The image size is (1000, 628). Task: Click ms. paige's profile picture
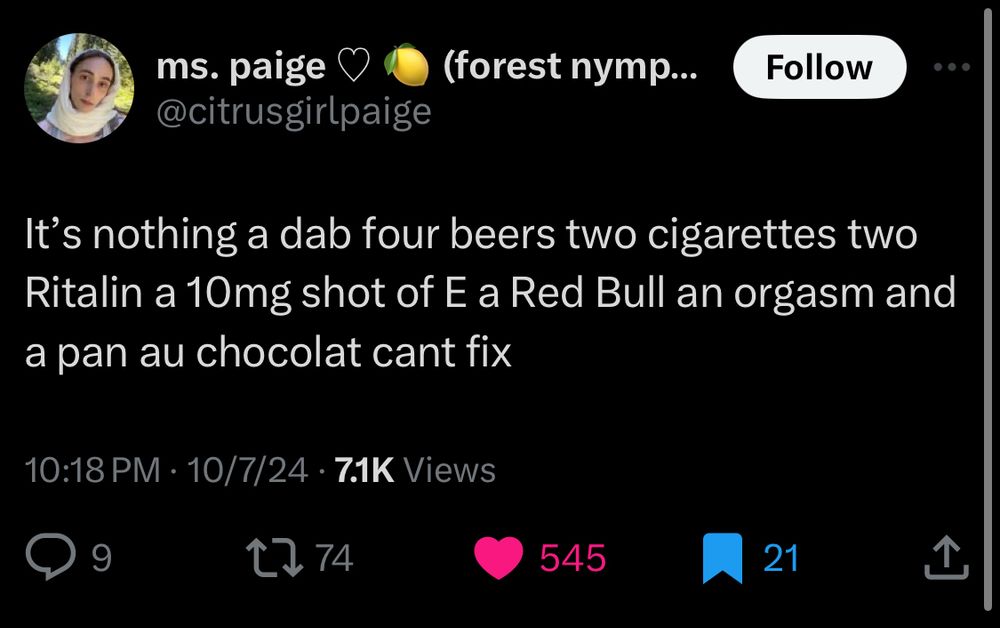pyautogui.click(x=79, y=88)
